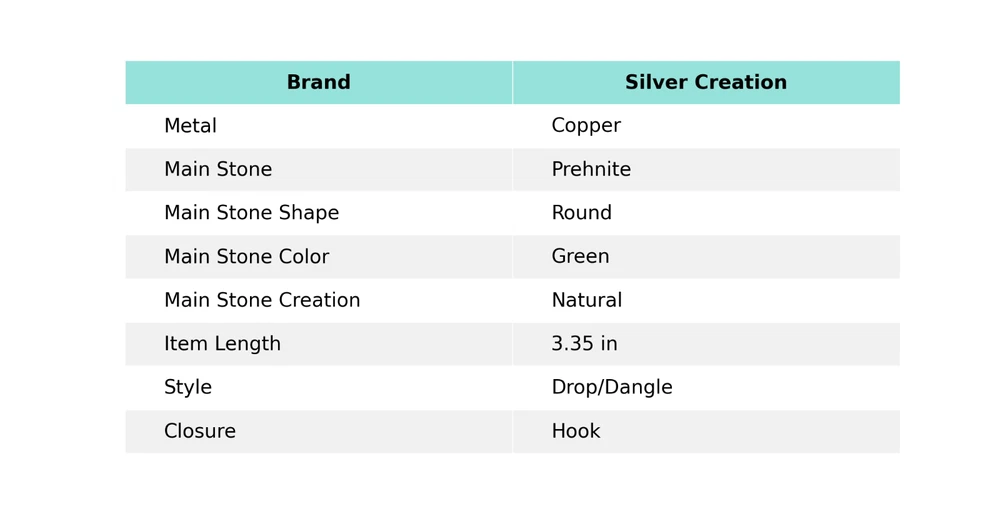Select the Green value
This screenshot has height=509, width=1000.
(580, 257)
